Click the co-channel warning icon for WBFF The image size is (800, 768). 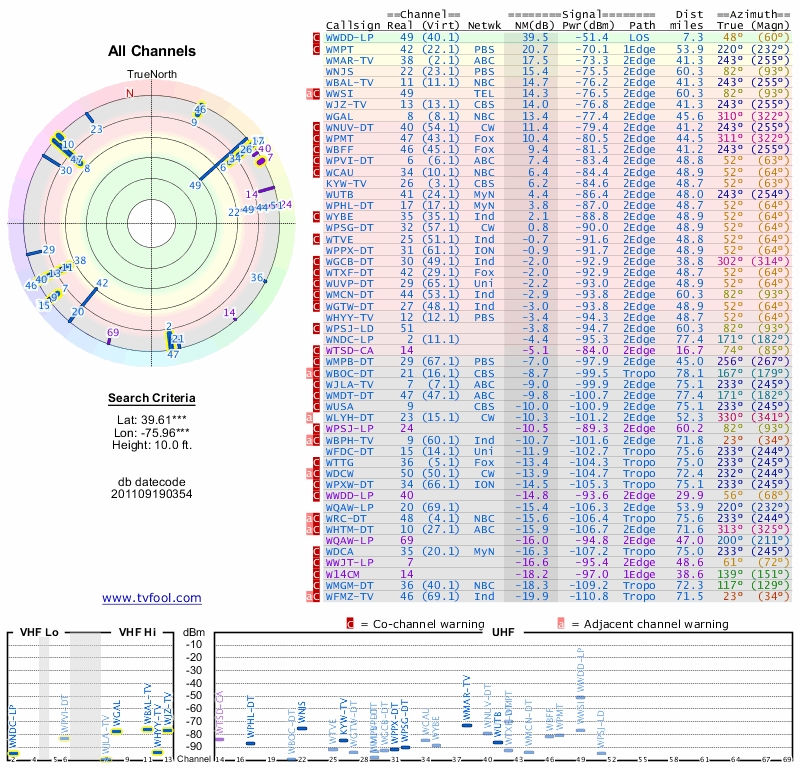(x=316, y=150)
